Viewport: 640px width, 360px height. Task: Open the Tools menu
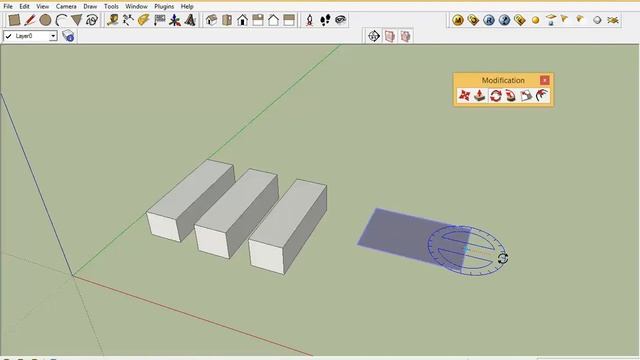111,7
